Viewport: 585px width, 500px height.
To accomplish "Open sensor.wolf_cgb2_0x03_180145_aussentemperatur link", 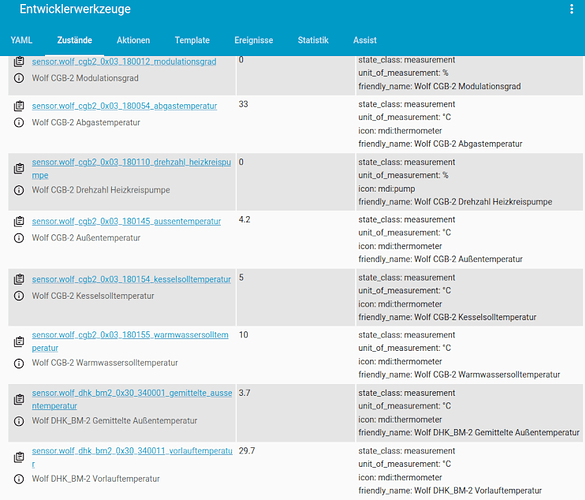I will pos(126,221).
